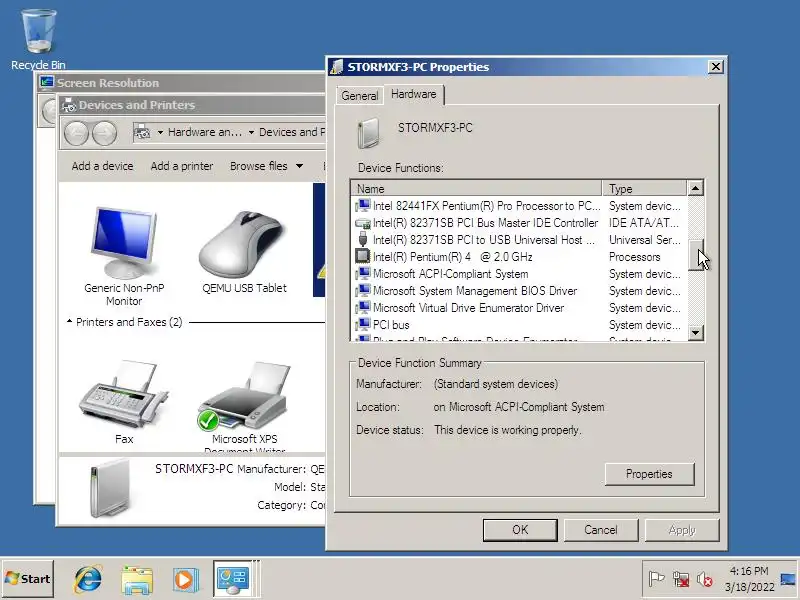This screenshot has width=800, height=600.
Task: Click the Hardware an... breadcrumb
Action: (205, 132)
